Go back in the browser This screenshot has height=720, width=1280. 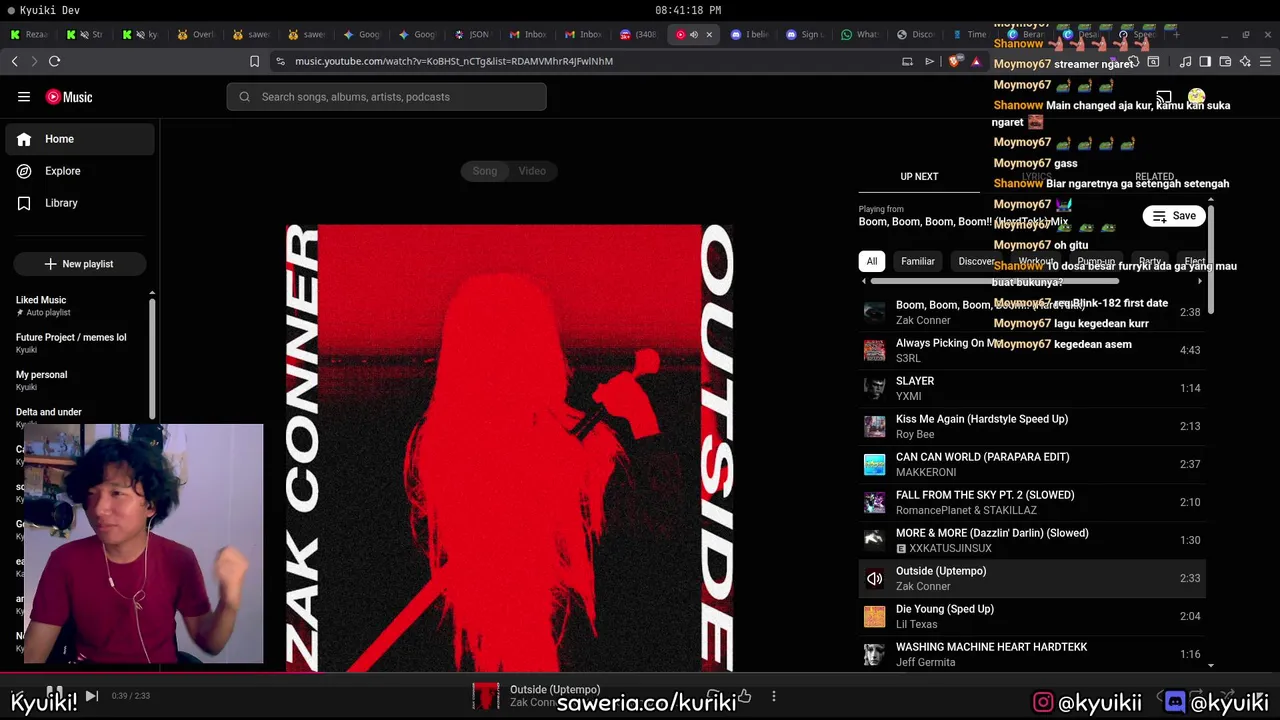click(x=15, y=61)
